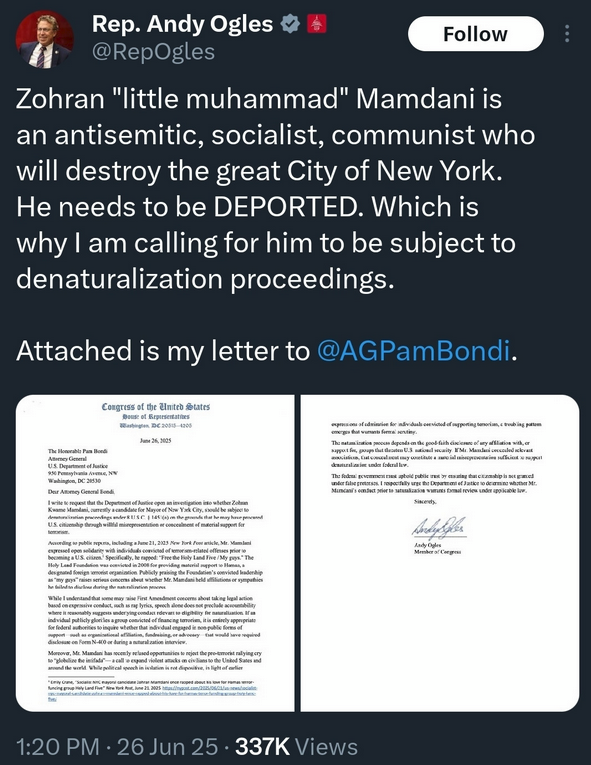Click 'Dear Attorney General Bondi' salutation line

(81, 492)
